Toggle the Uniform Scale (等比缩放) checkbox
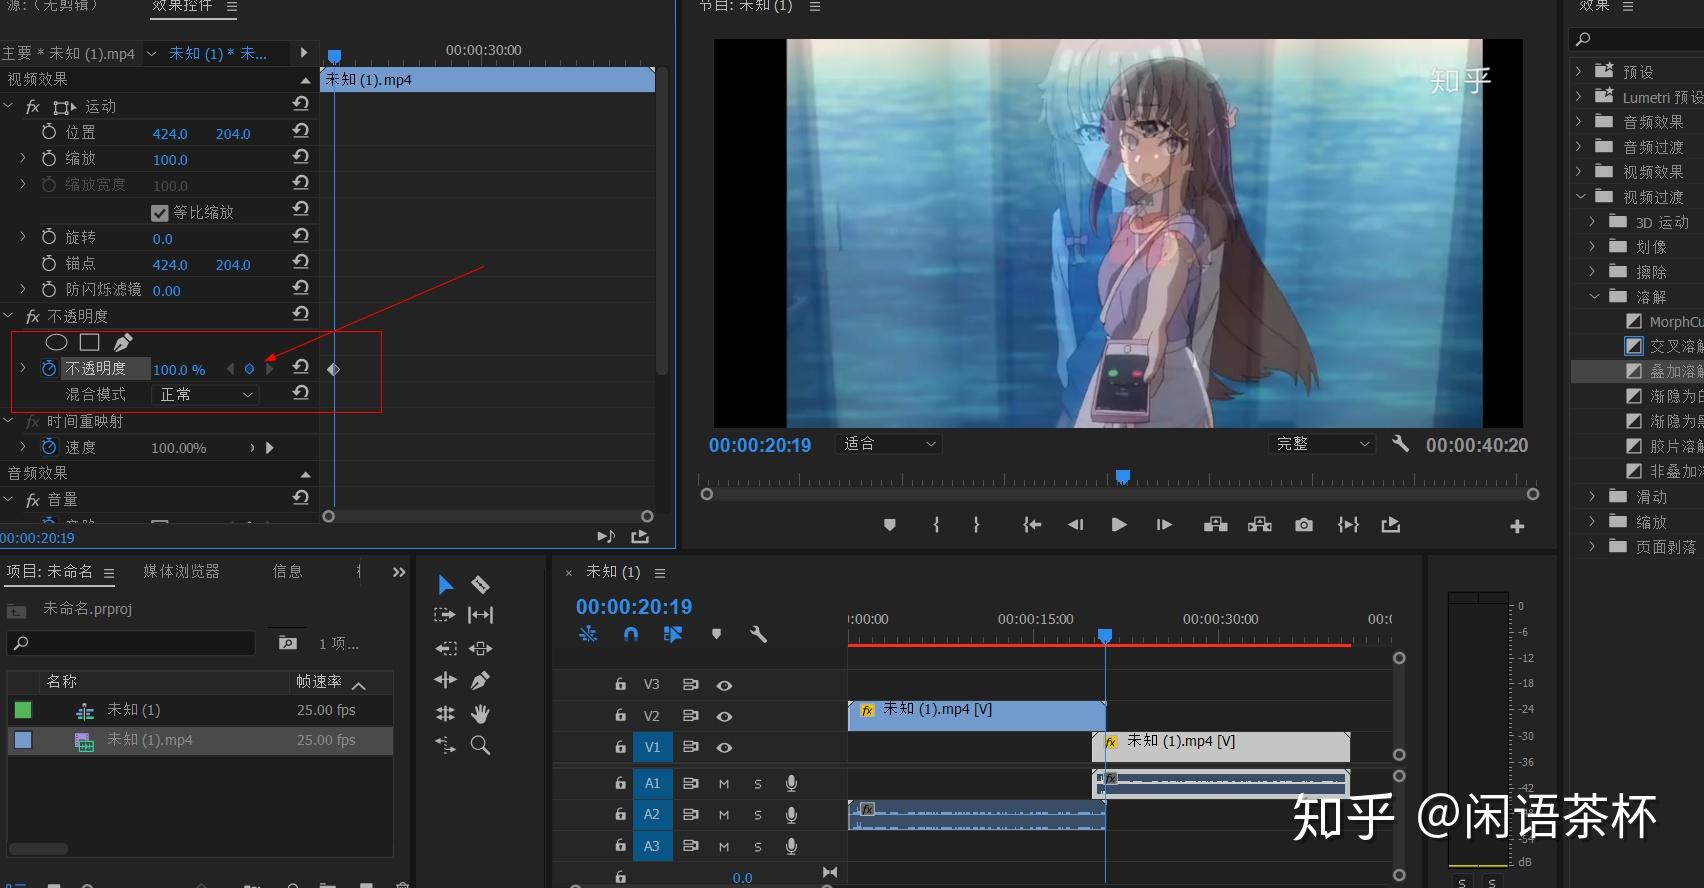 159,213
